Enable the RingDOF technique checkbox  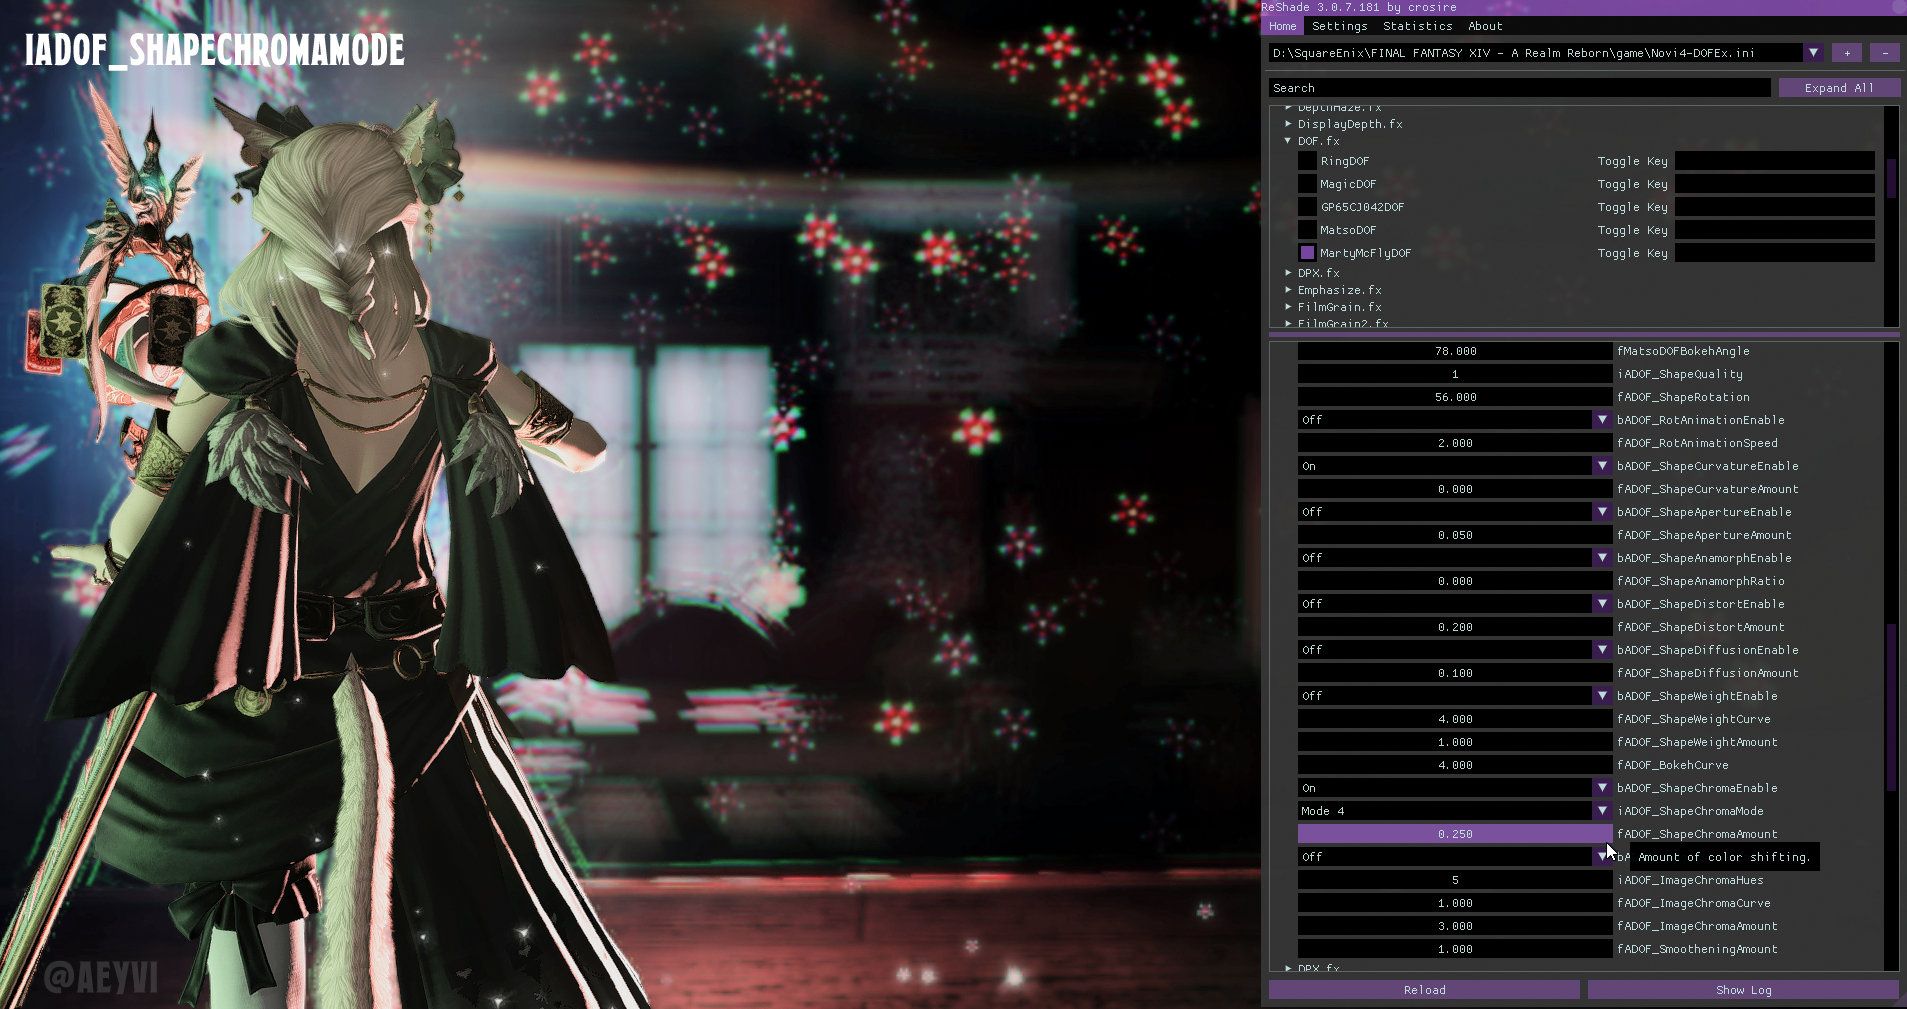click(x=1307, y=161)
